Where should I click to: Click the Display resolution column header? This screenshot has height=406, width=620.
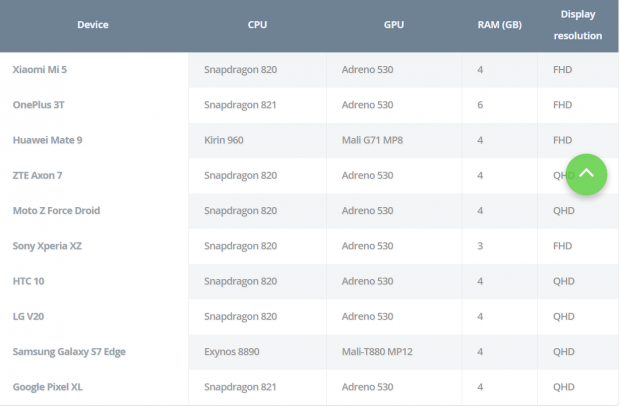click(577, 25)
